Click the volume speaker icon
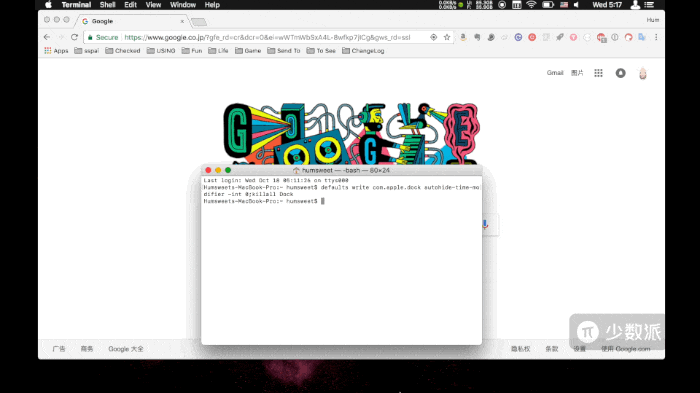The width and height of the screenshot is (700, 393). click(576, 5)
